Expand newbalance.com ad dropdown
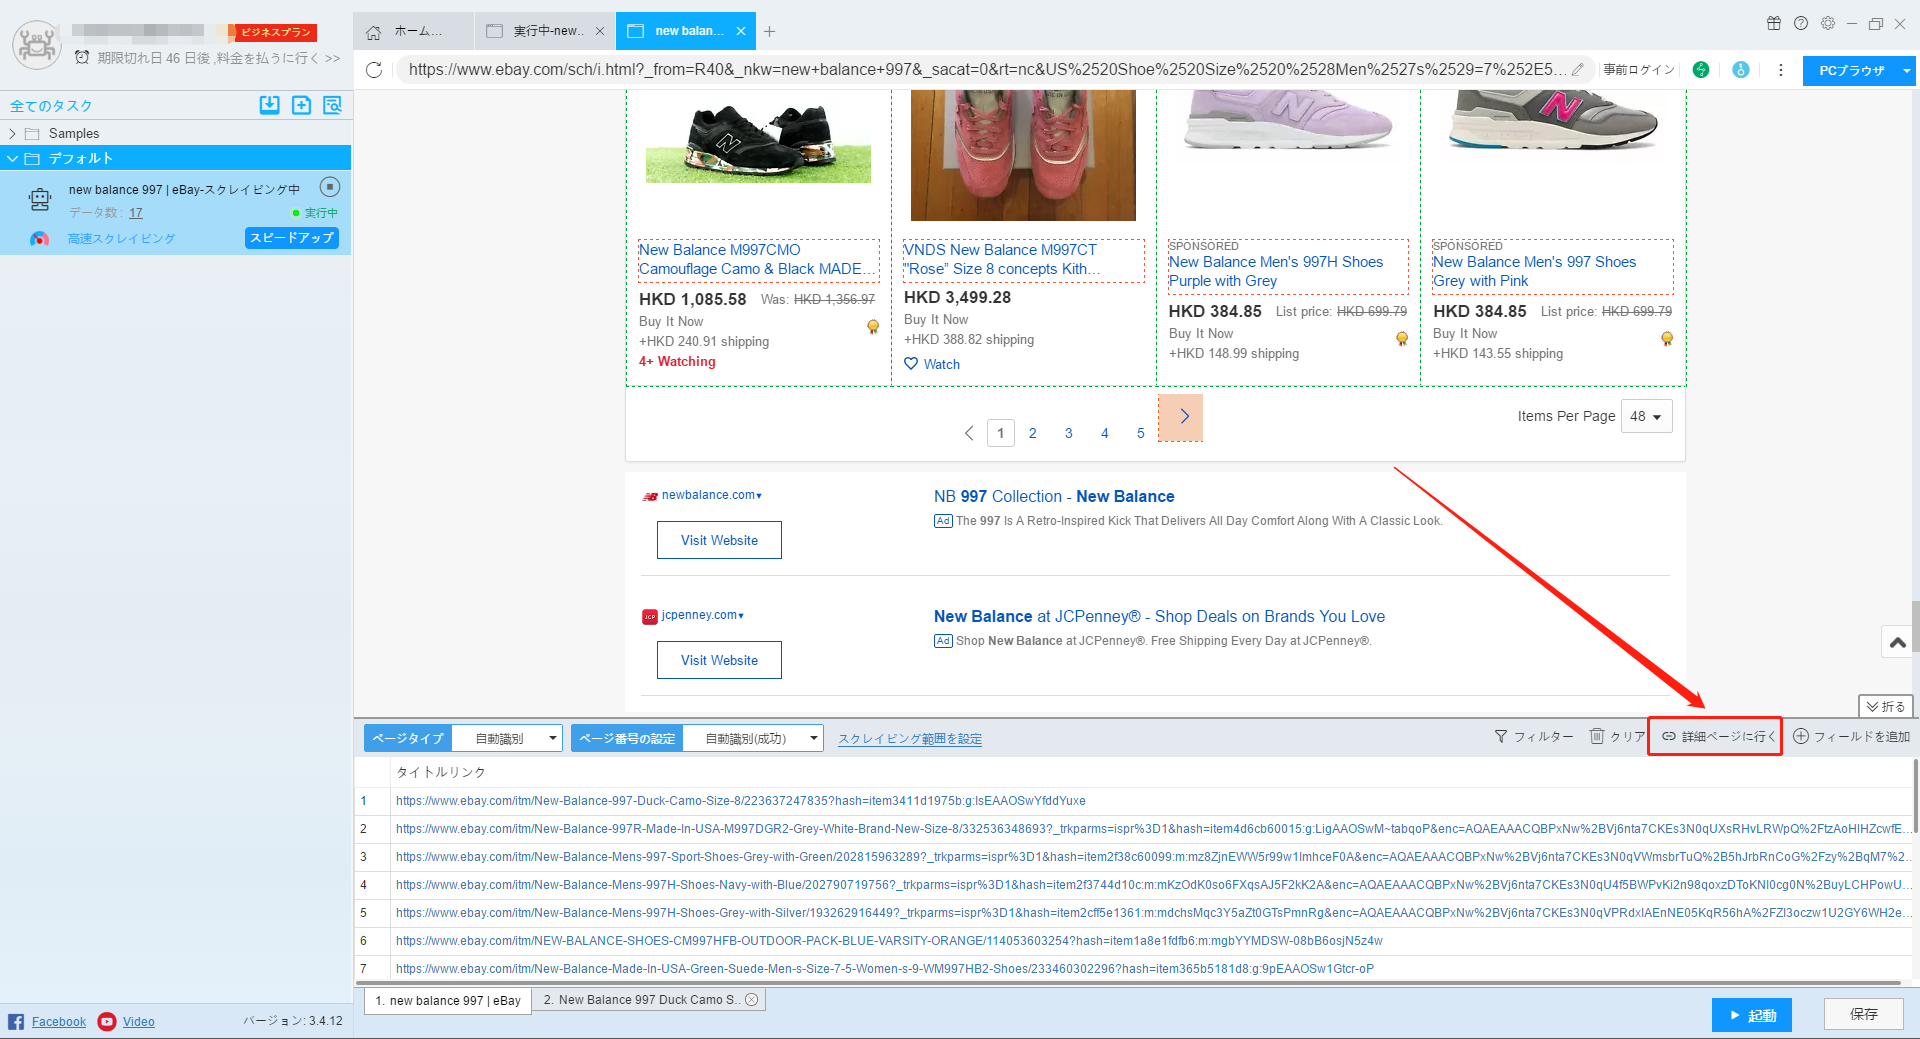Screen dimensions: 1920x1039 point(759,496)
